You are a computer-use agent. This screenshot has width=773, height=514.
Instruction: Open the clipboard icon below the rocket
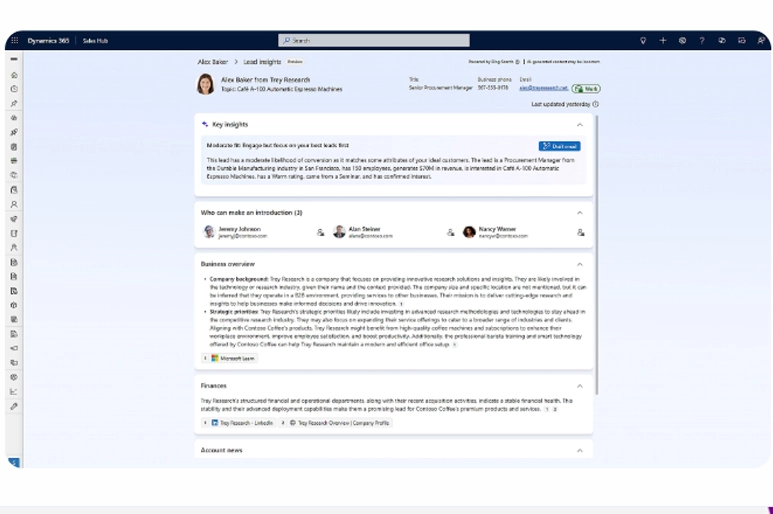pyautogui.click(x=14, y=147)
